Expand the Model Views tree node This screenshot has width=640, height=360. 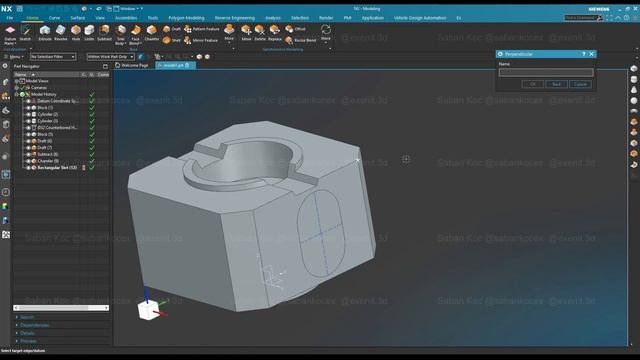pyautogui.click(x=16, y=81)
